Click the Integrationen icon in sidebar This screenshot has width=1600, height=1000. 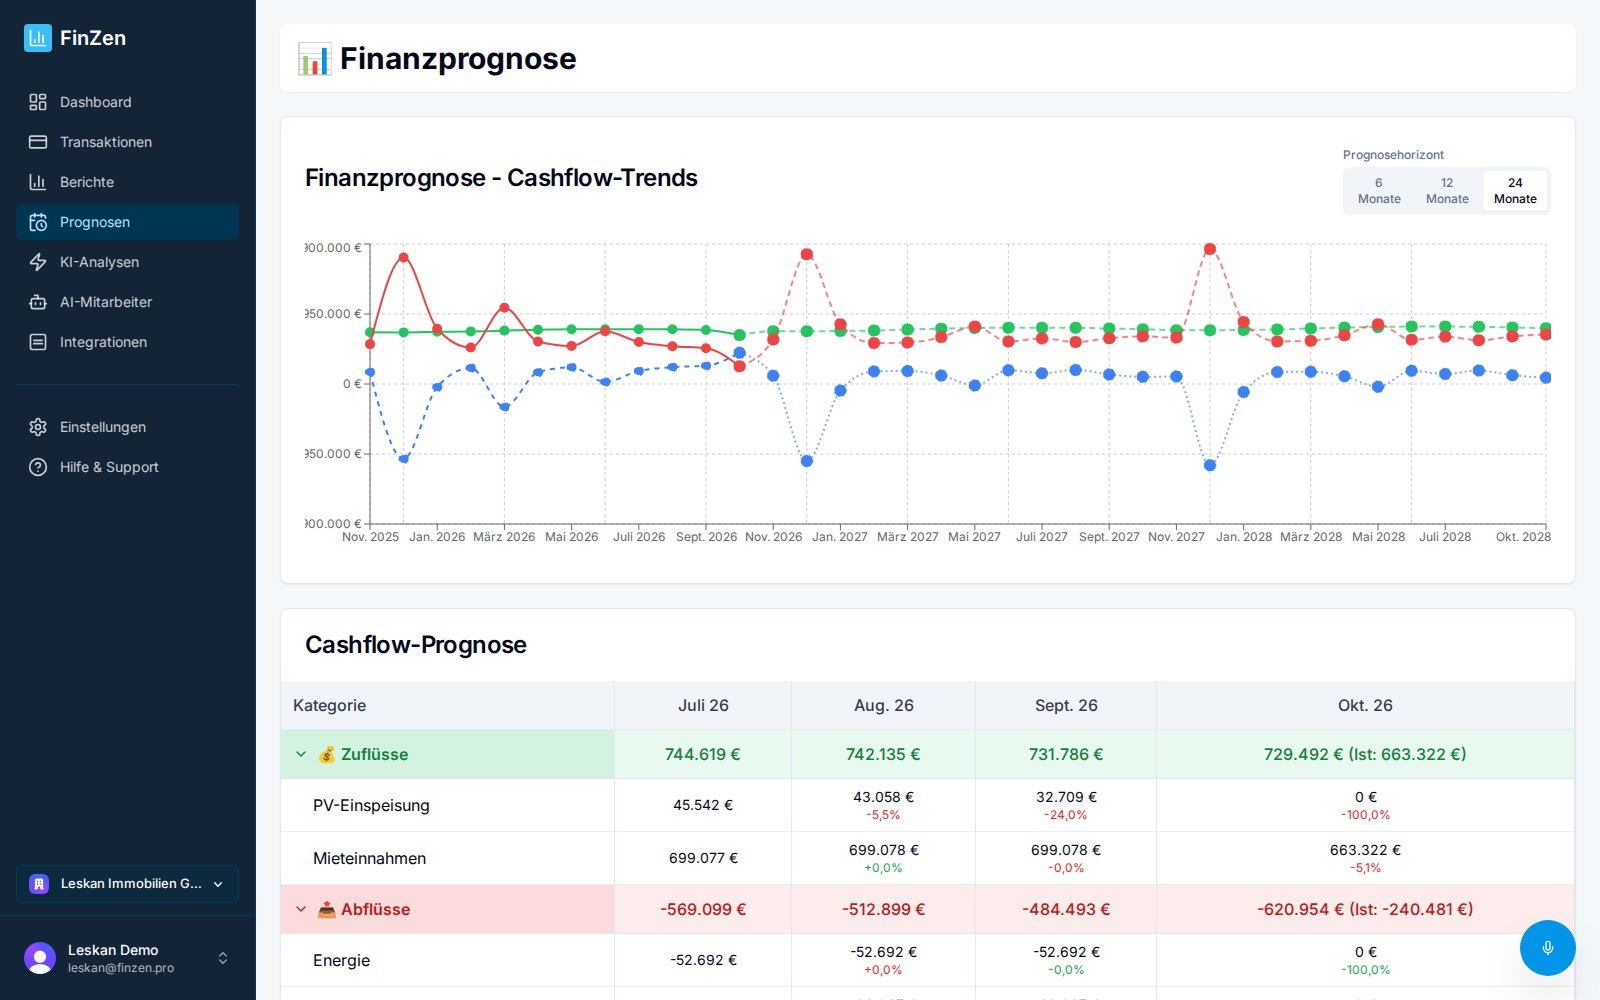pyautogui.click(x=38, y=342)
